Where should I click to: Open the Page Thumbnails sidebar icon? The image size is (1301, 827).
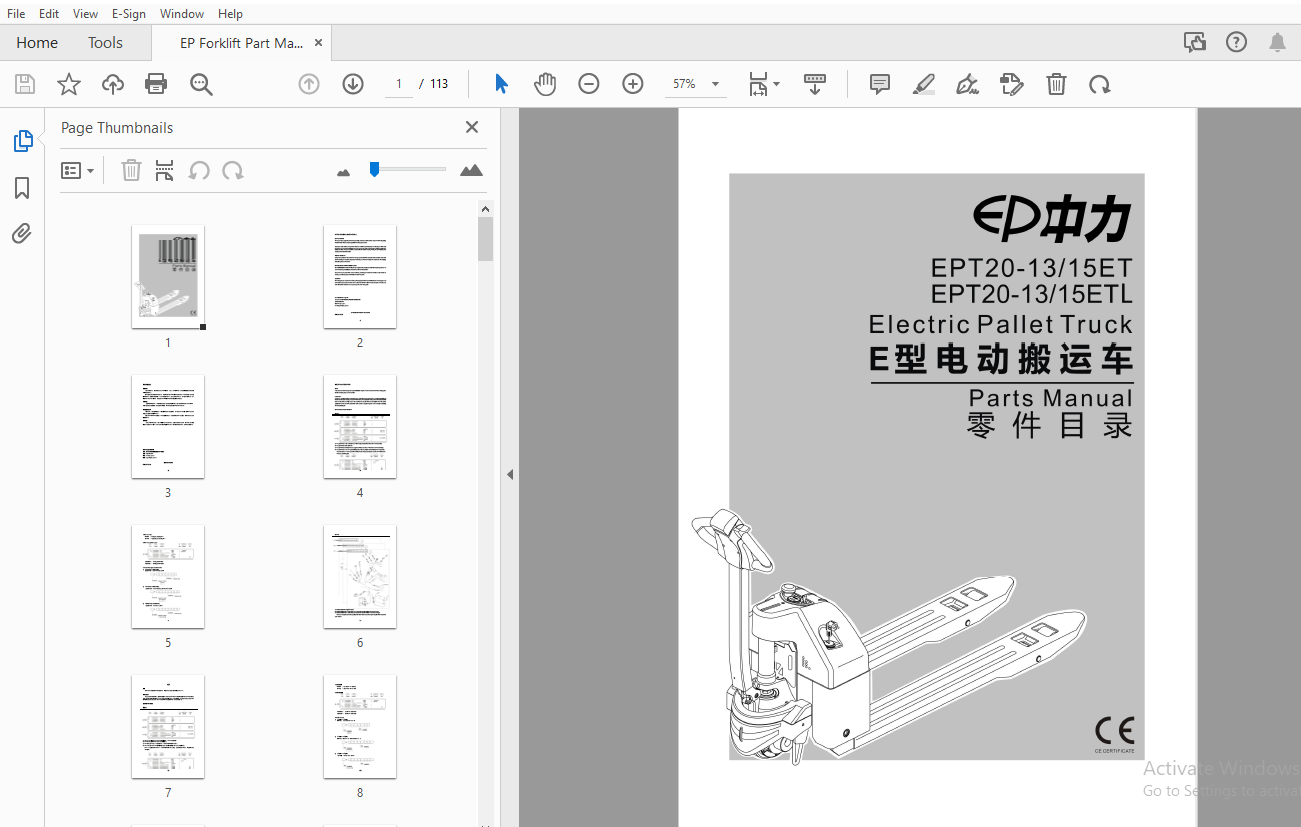coord(23,141)
